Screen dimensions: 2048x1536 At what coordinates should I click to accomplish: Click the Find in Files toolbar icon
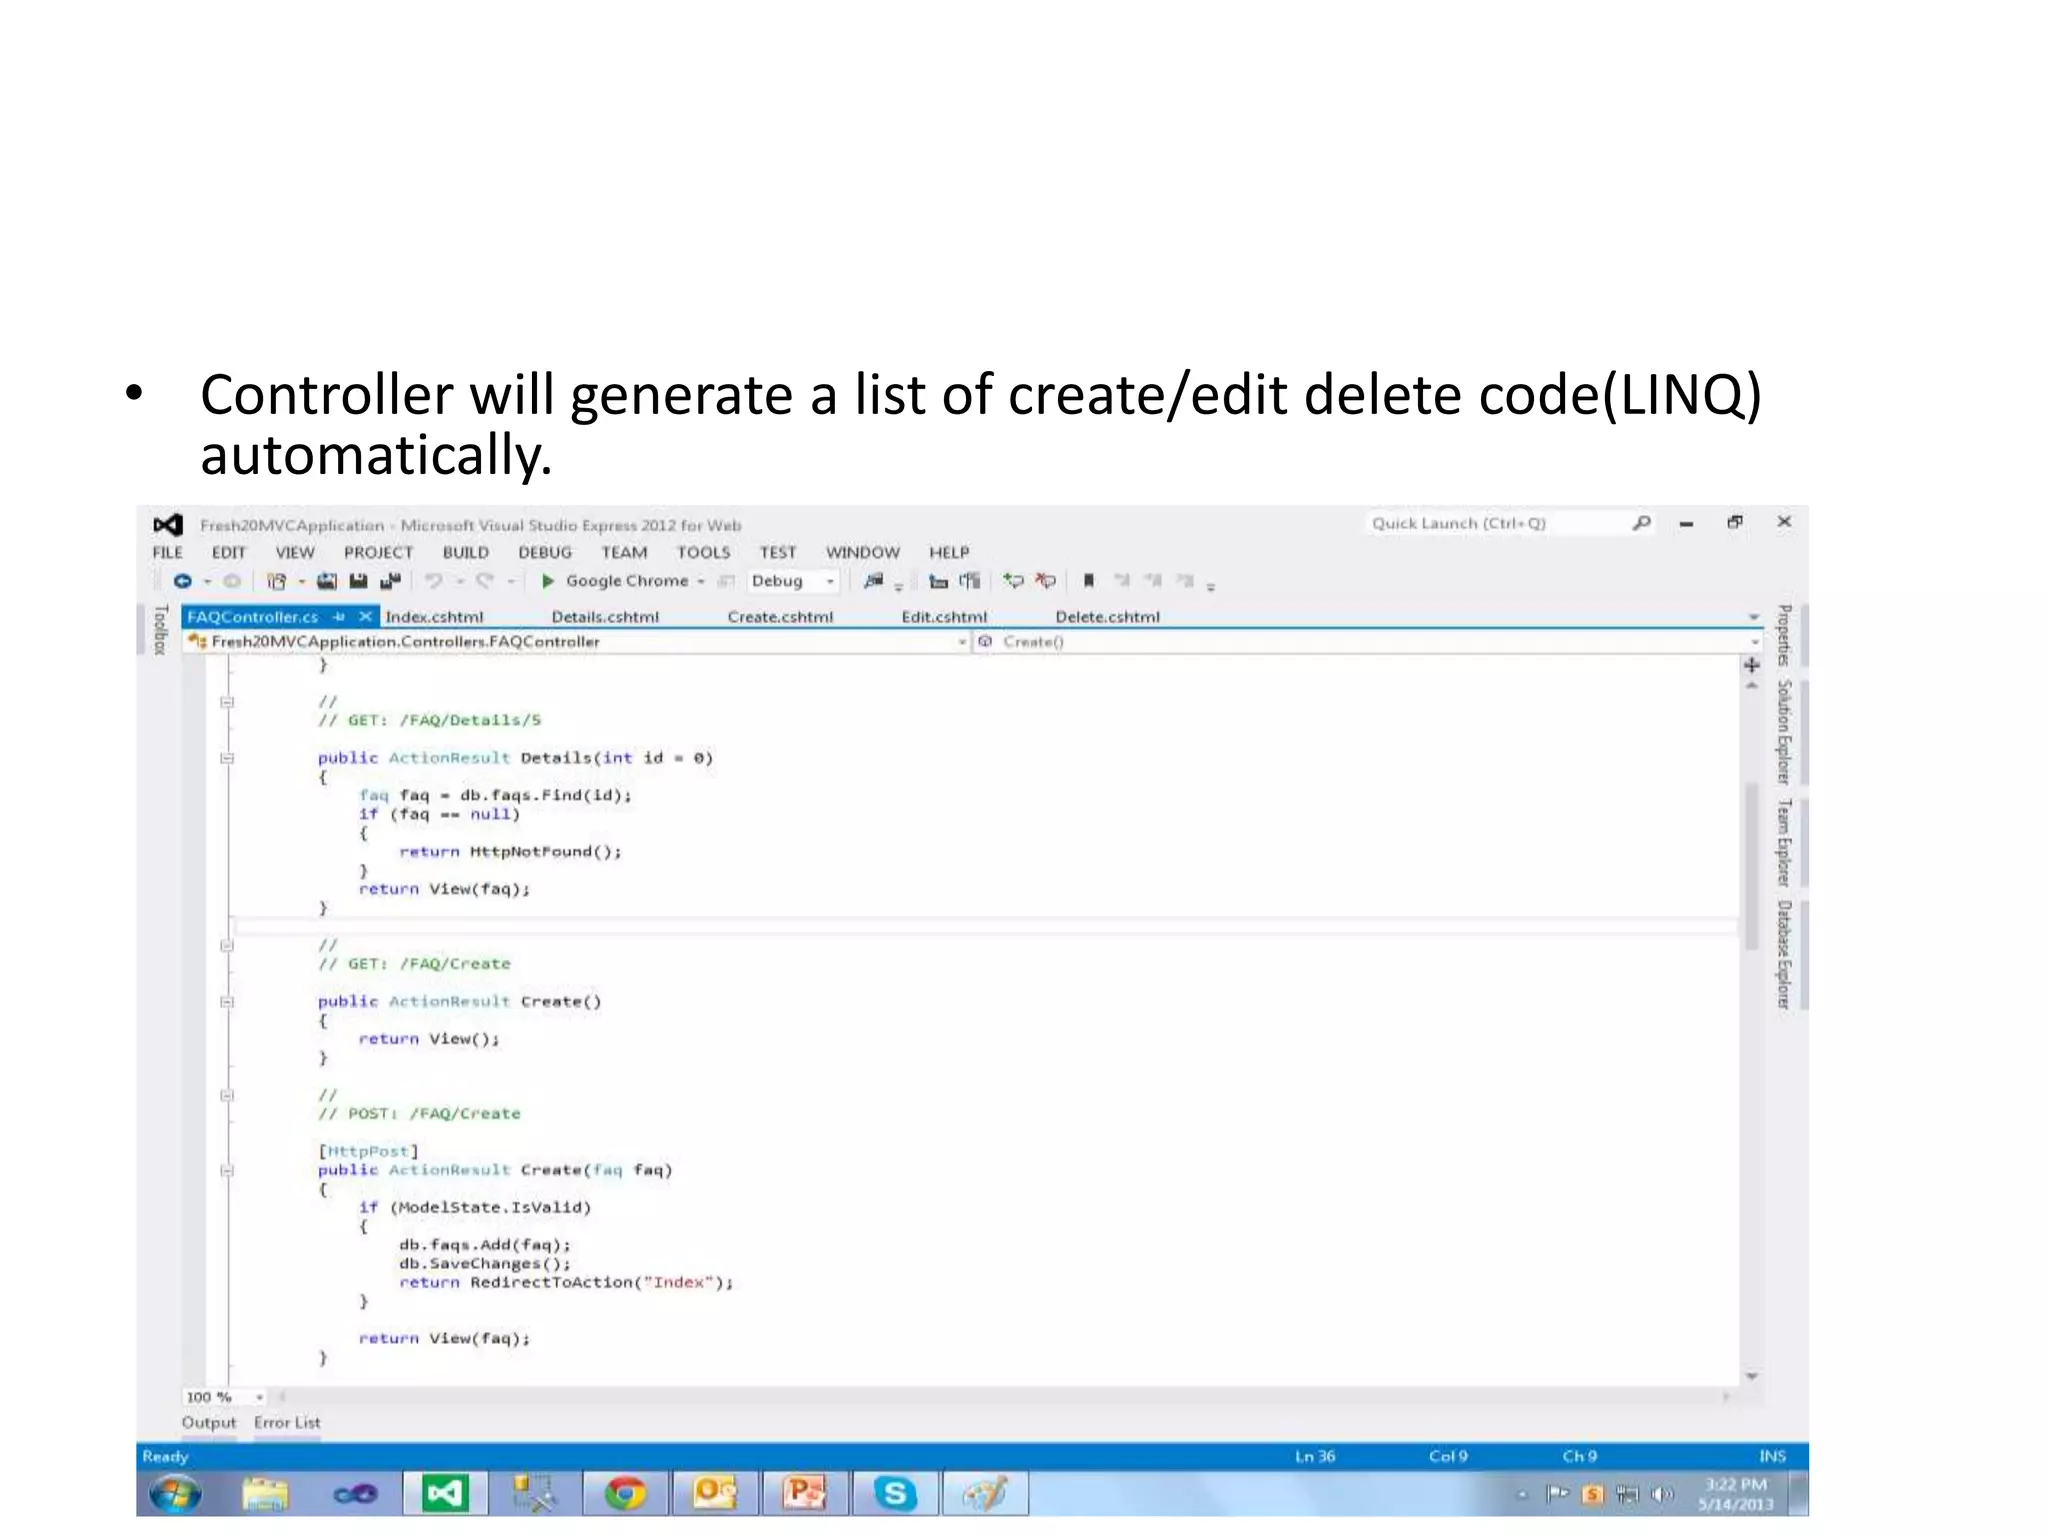[874, 581]
